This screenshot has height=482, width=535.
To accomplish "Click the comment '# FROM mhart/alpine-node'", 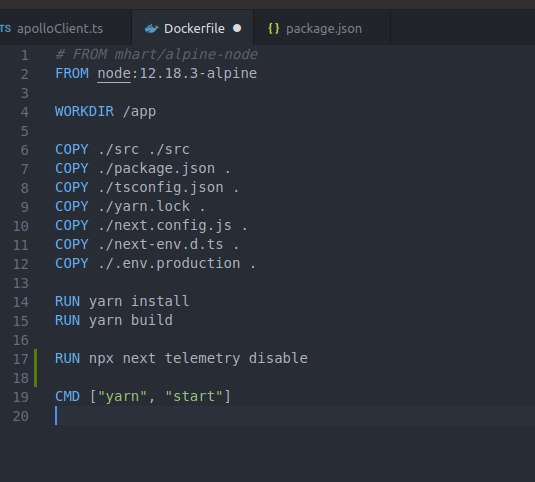I will coord(156,54).
